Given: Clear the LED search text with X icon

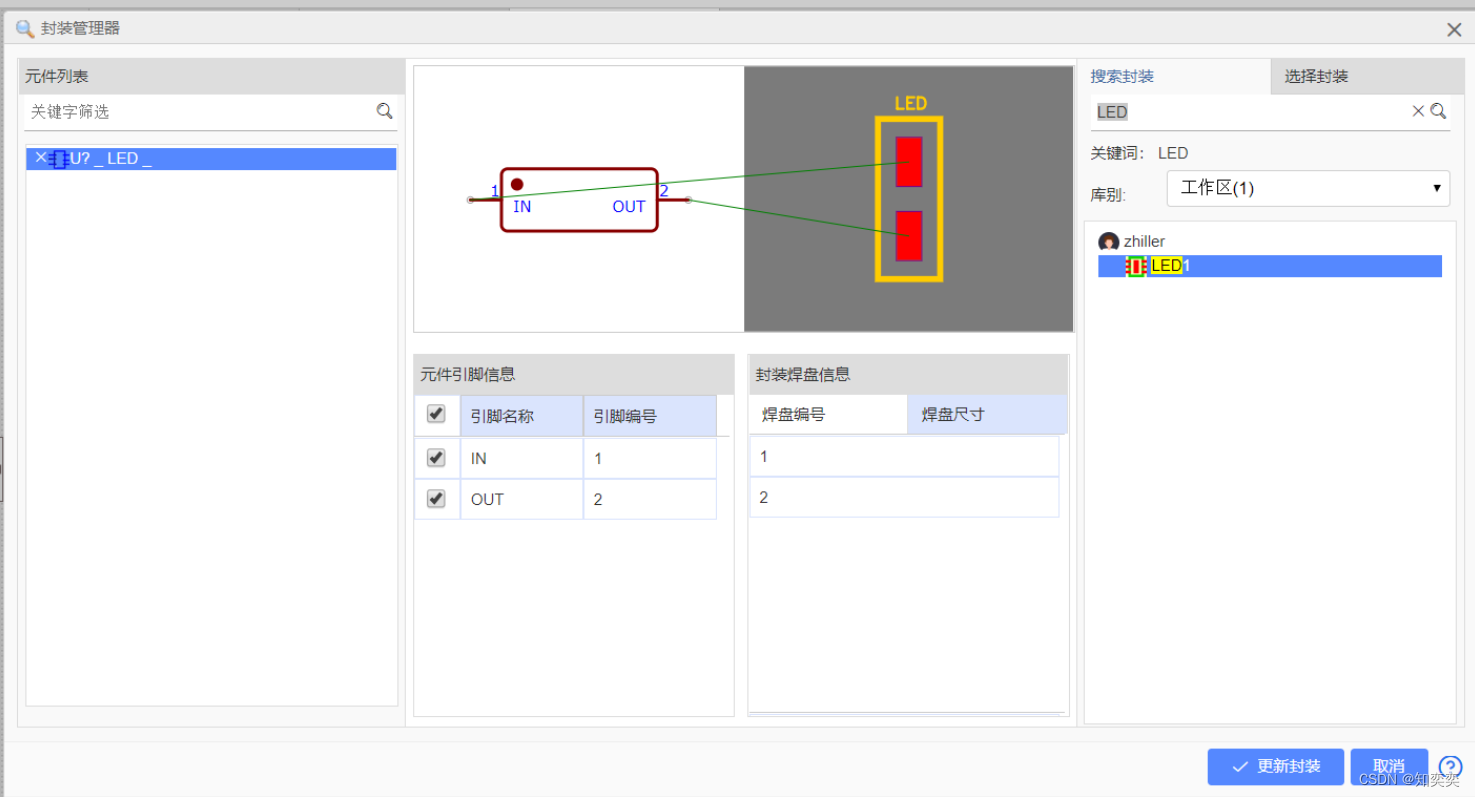Looking at the screenshot, I should tap(1417, 111).
